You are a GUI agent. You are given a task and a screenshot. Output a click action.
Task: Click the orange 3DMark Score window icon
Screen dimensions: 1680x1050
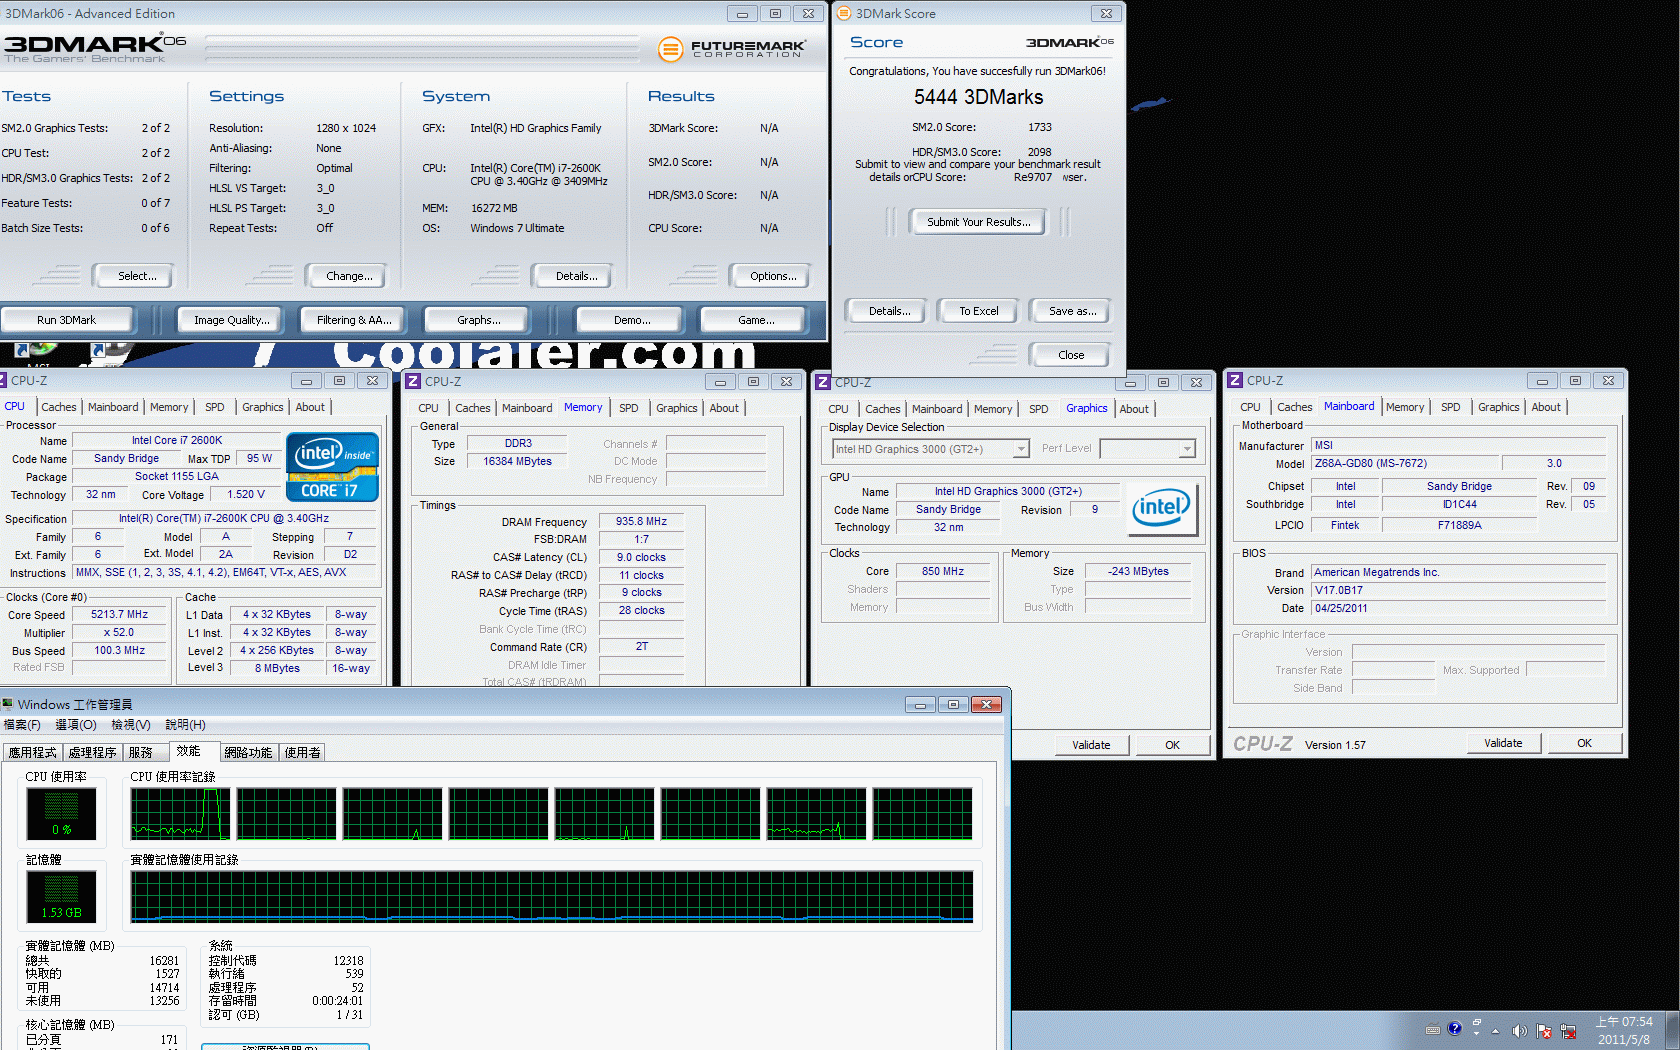[843, 13]
